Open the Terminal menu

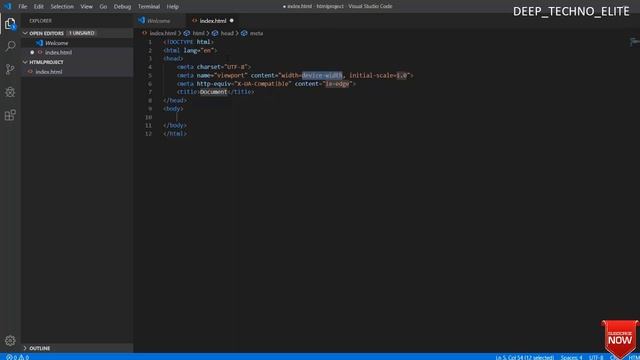(x=149, y=7)
